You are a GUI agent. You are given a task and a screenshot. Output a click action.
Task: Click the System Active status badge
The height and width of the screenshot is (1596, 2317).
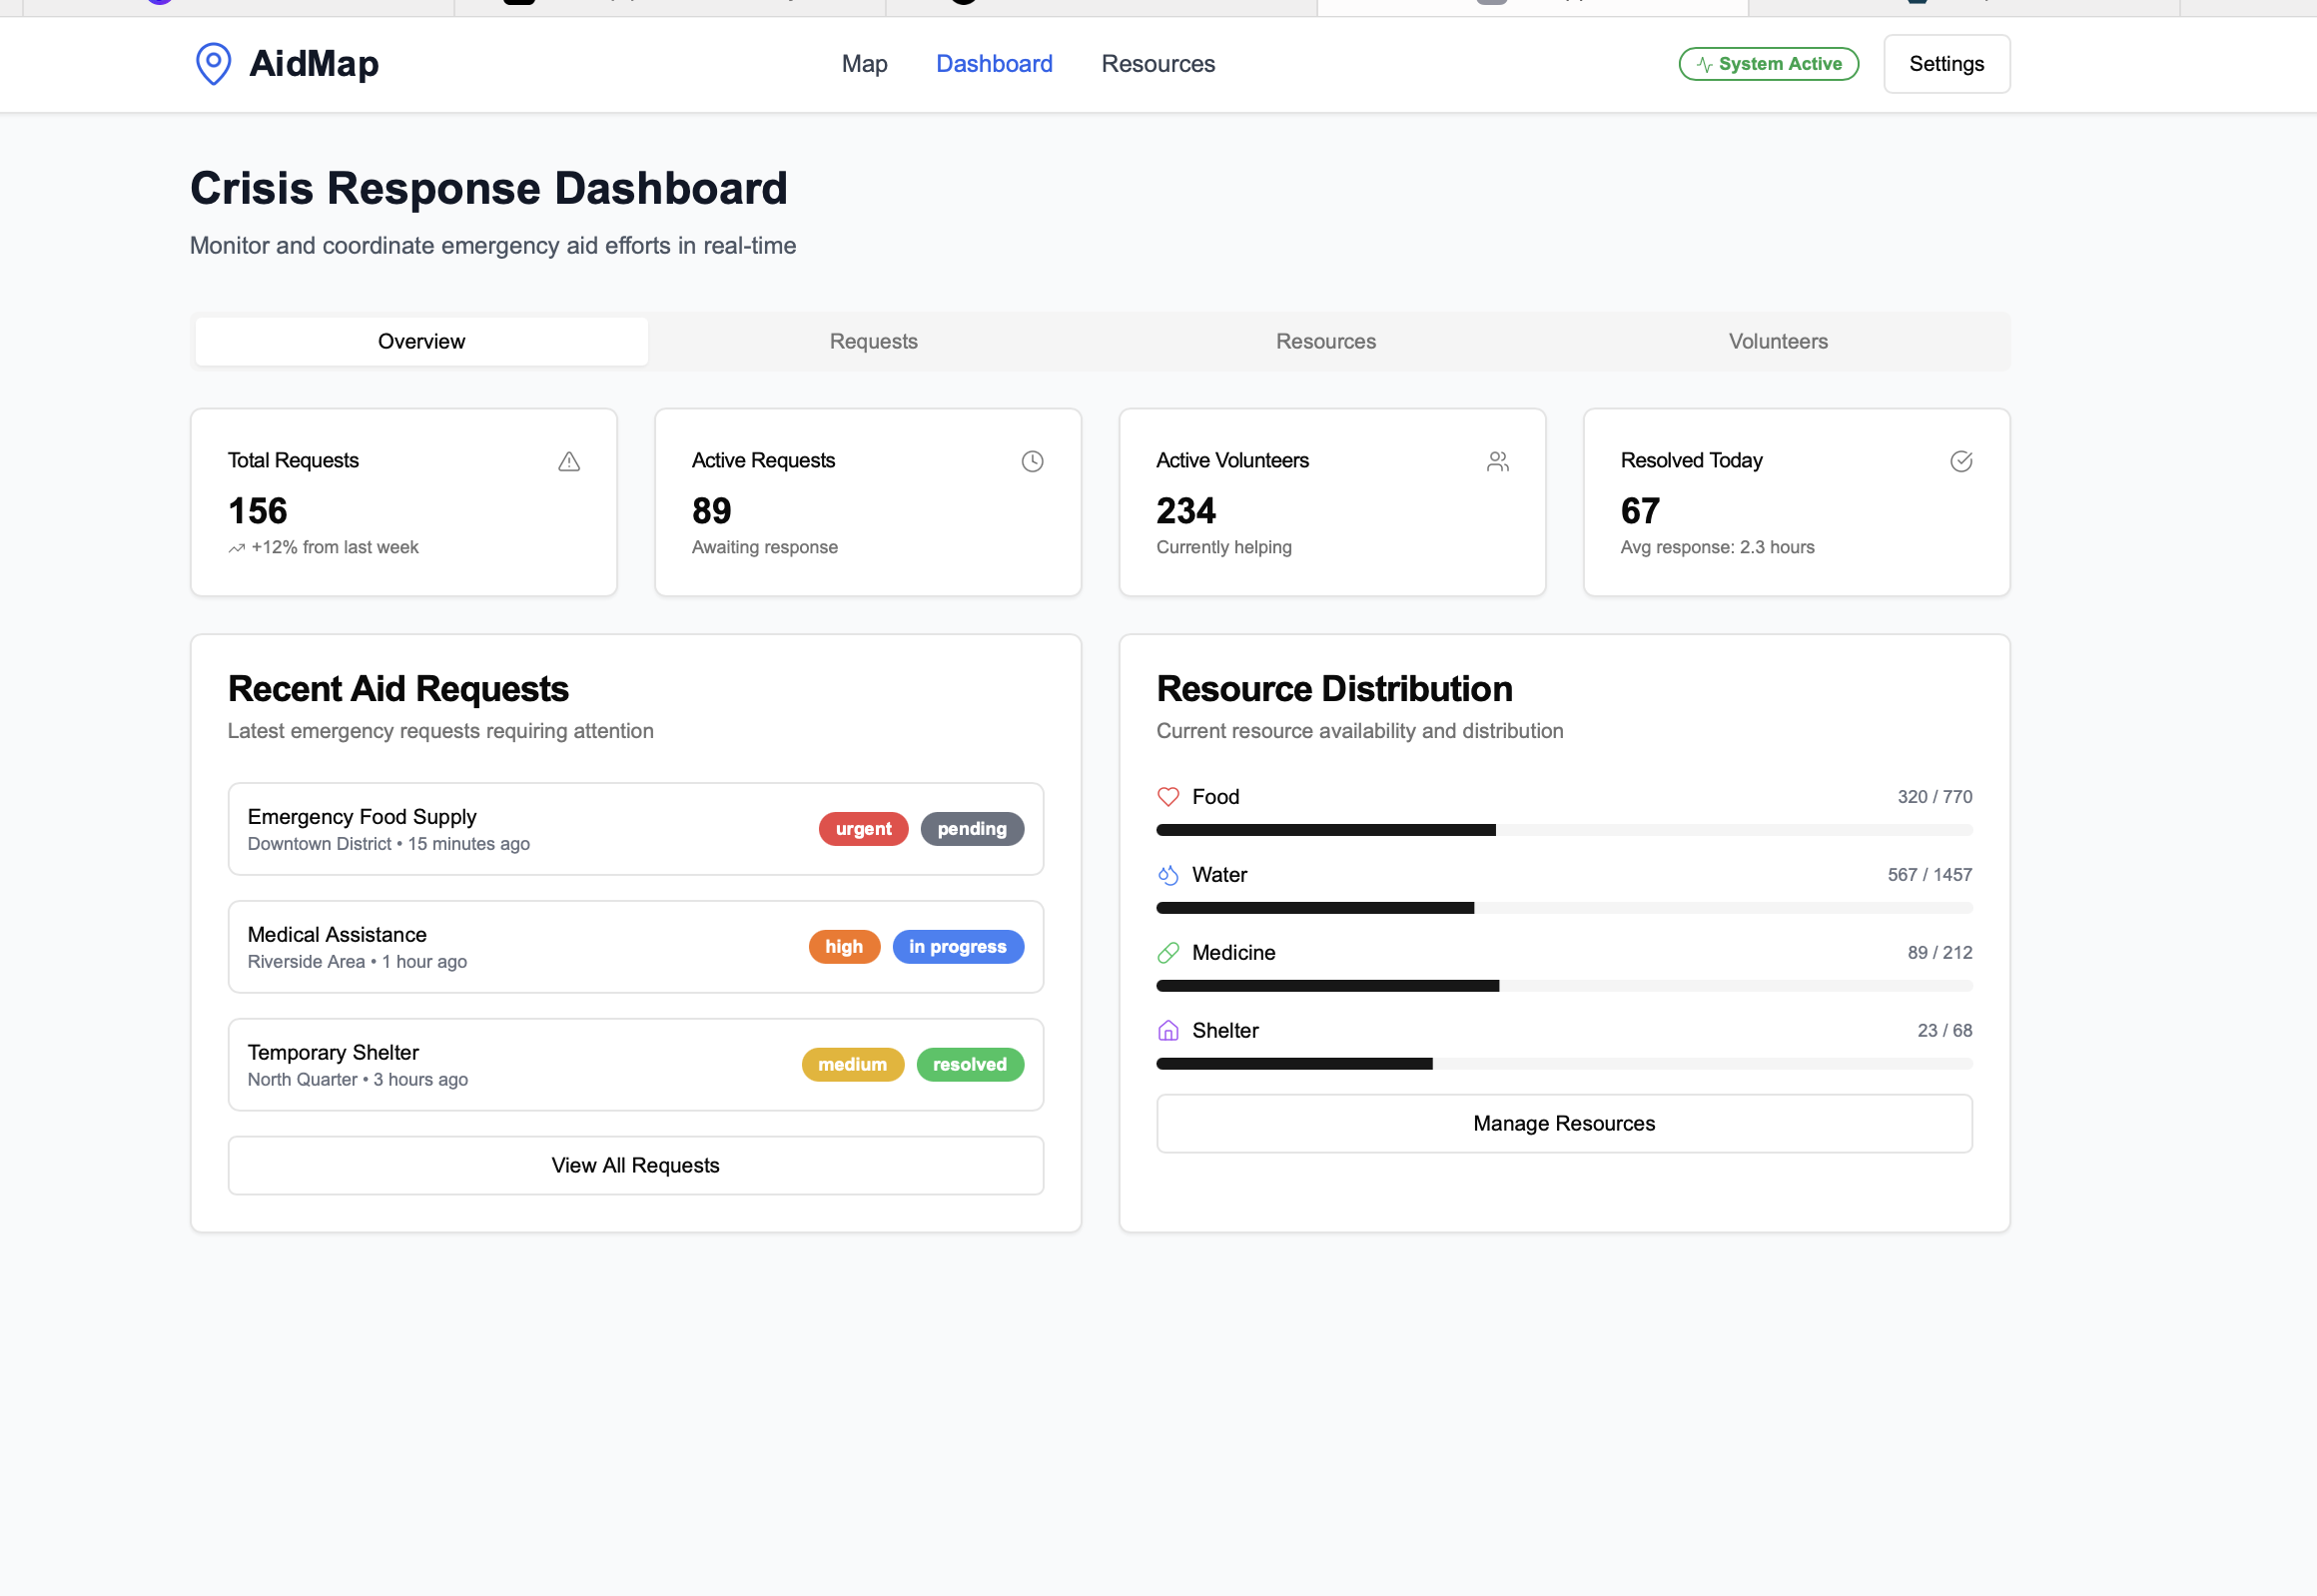tap(1768, 64)
